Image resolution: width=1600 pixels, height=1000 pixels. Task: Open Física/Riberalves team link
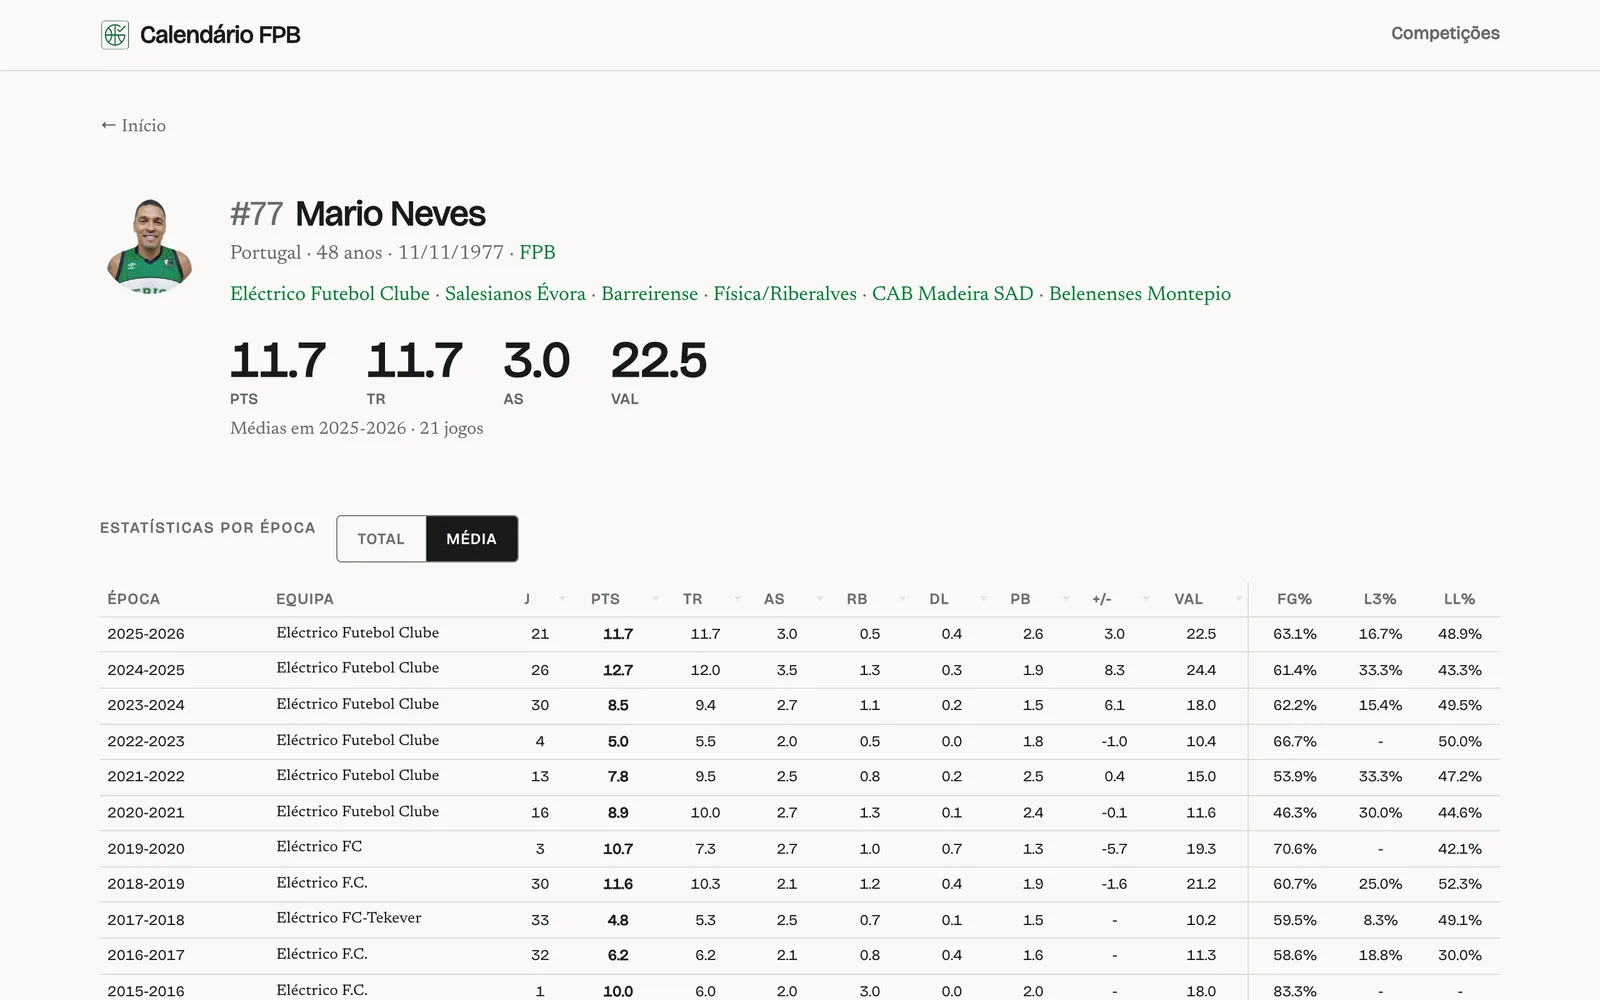(785, 293)
